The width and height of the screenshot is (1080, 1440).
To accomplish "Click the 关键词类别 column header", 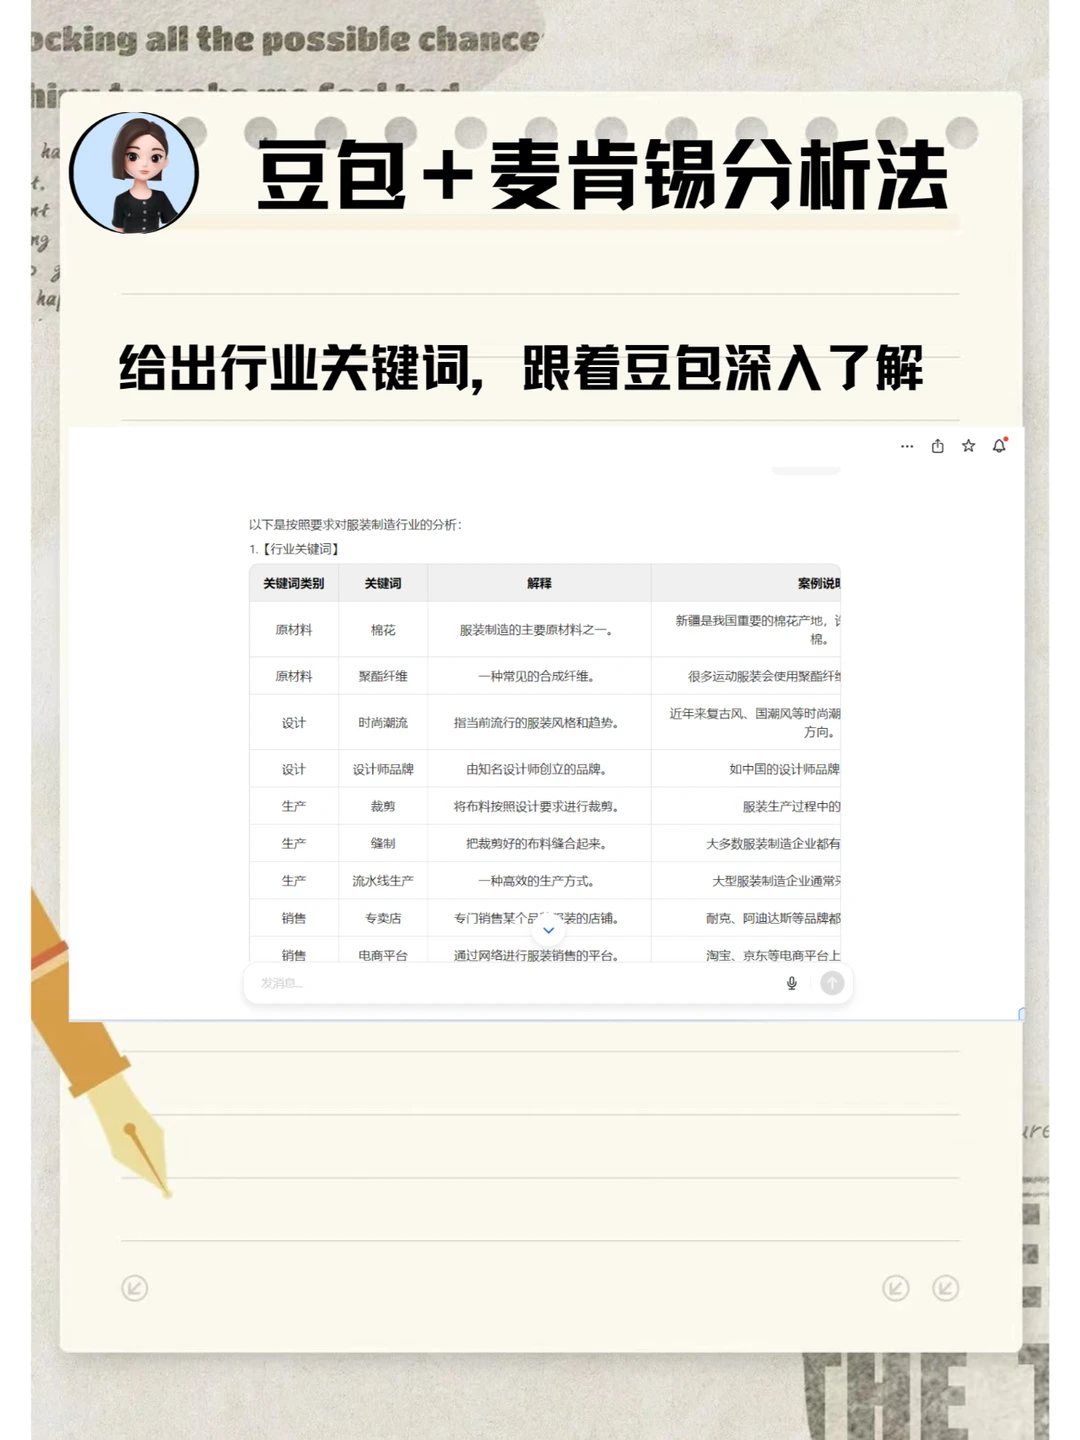I will click(x=294, y=583).
